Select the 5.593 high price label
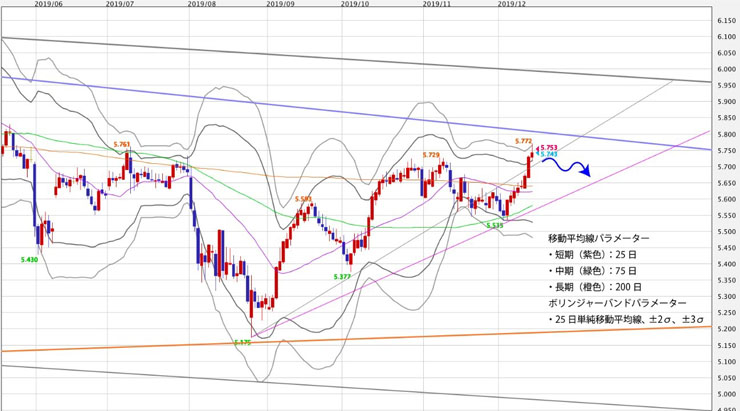Viewport: 740px width, 411px height. coord(304,199)
